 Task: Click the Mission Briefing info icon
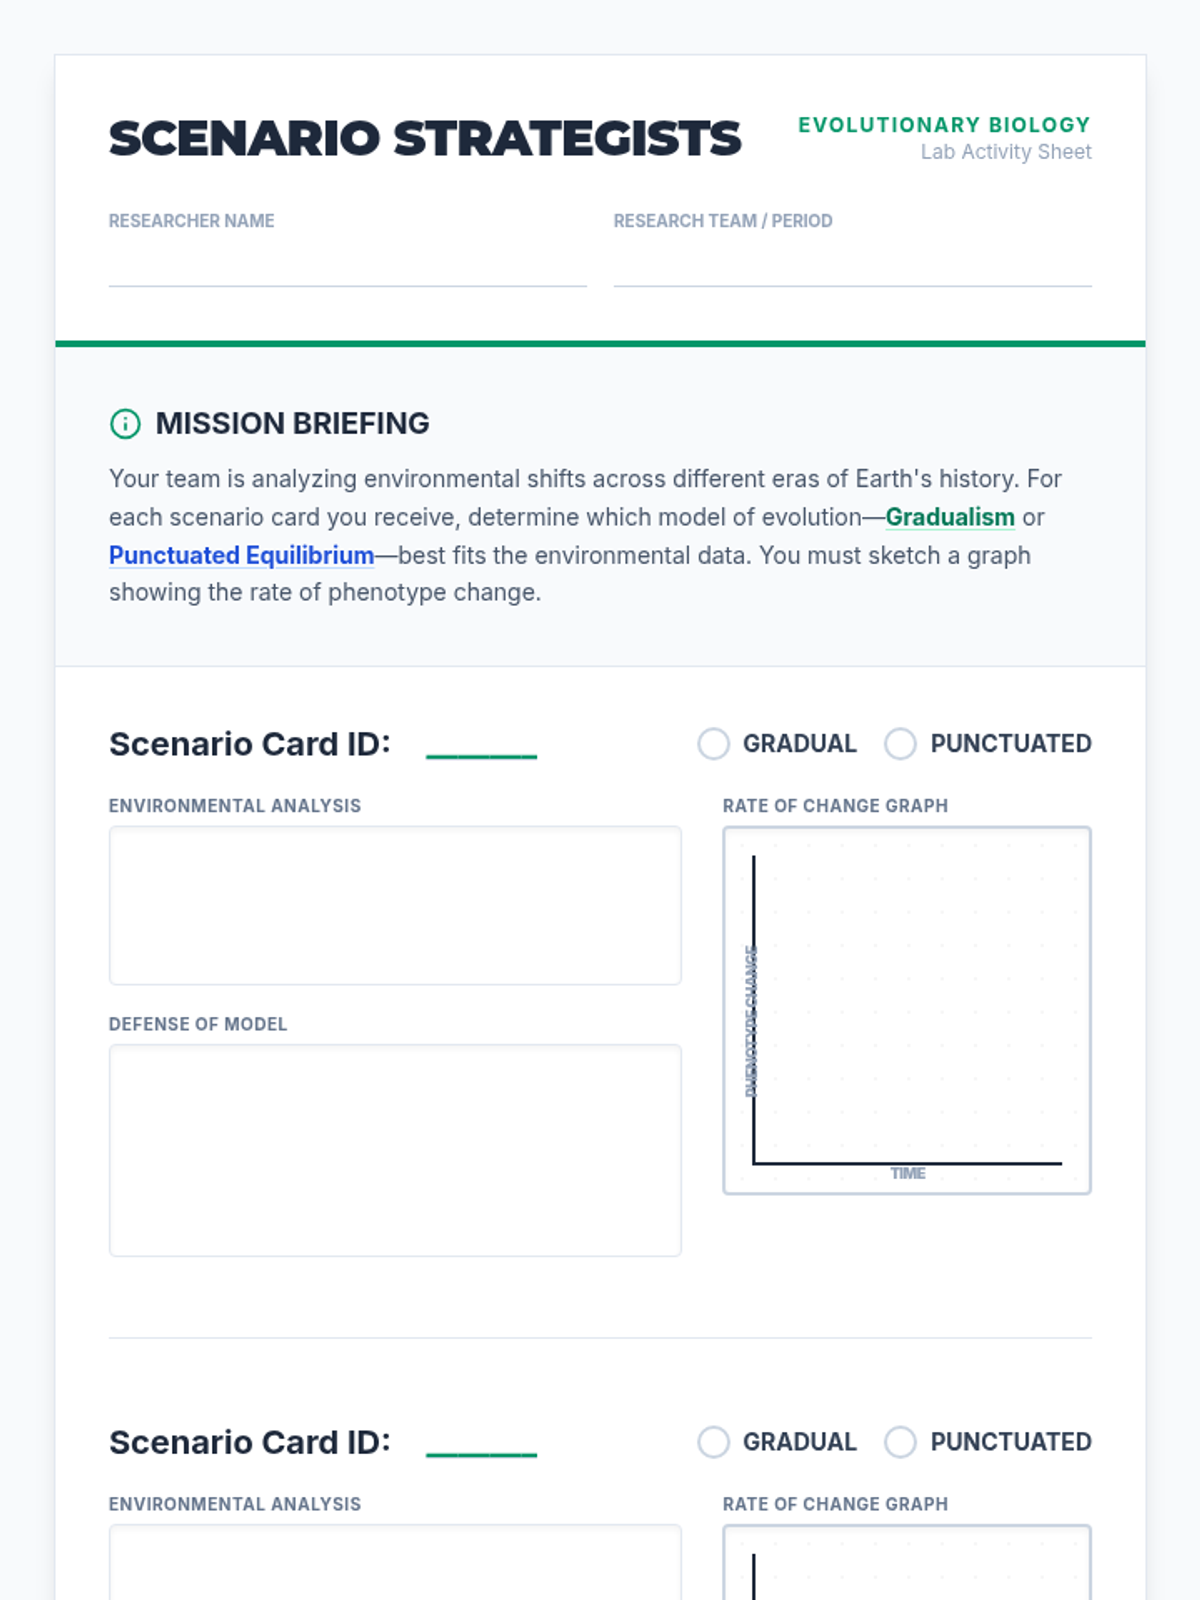(x=125, y=424)
